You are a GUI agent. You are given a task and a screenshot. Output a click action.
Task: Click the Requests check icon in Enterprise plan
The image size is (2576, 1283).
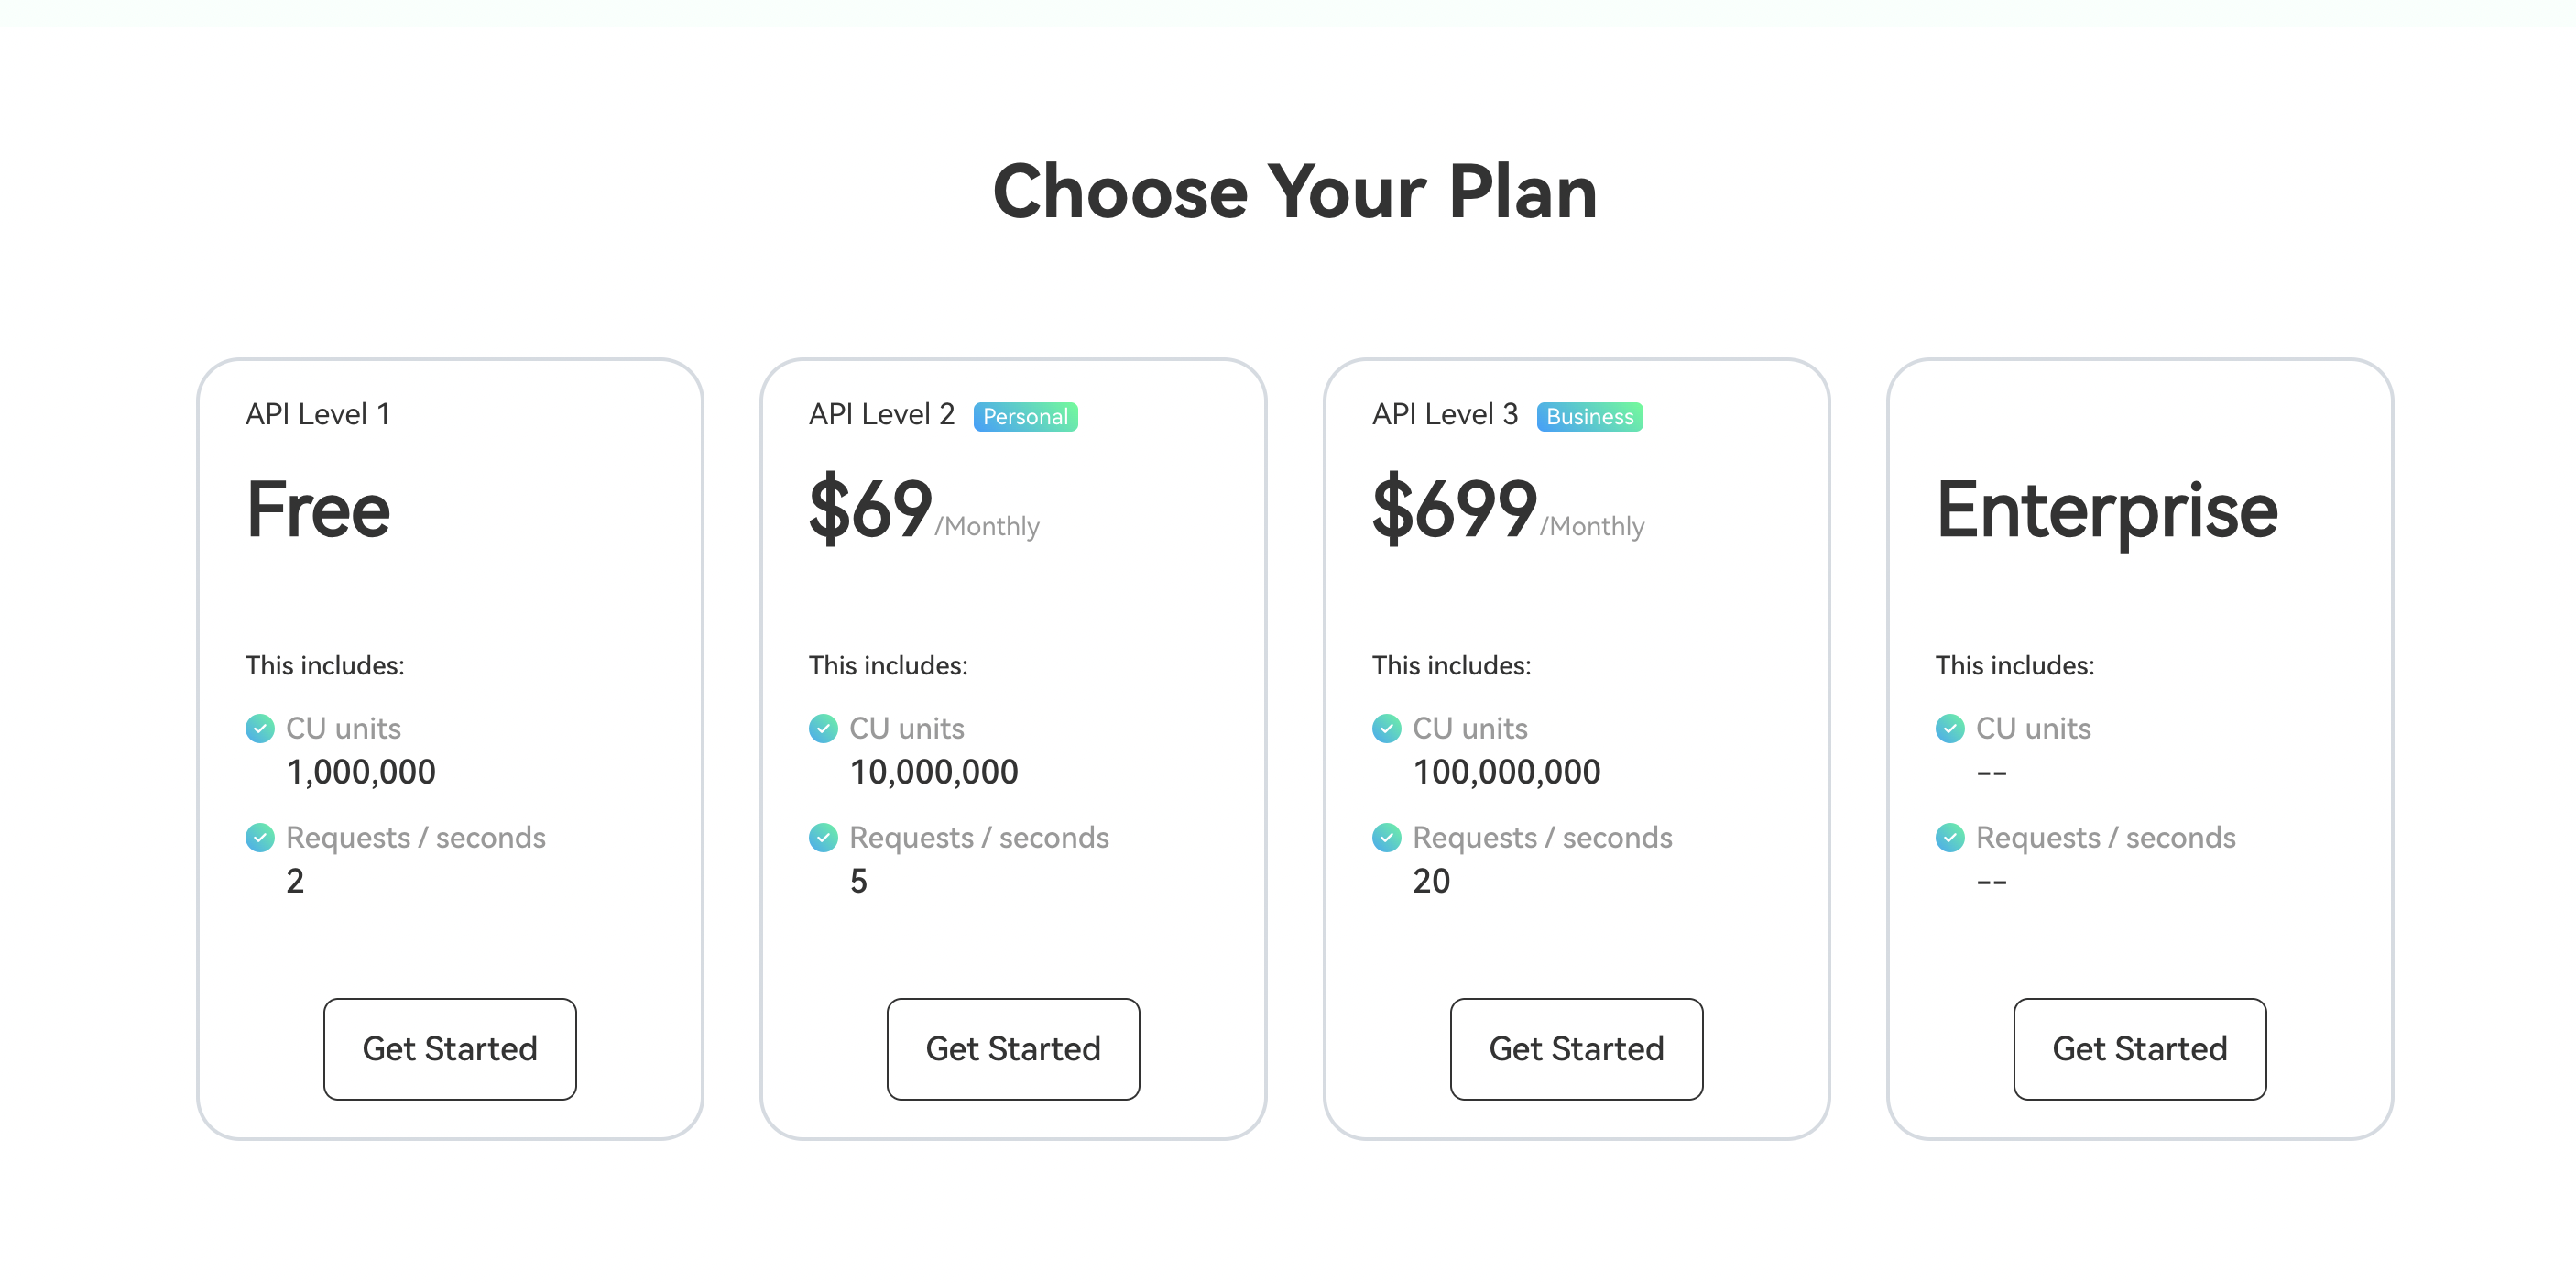(x=1949, y=837)
